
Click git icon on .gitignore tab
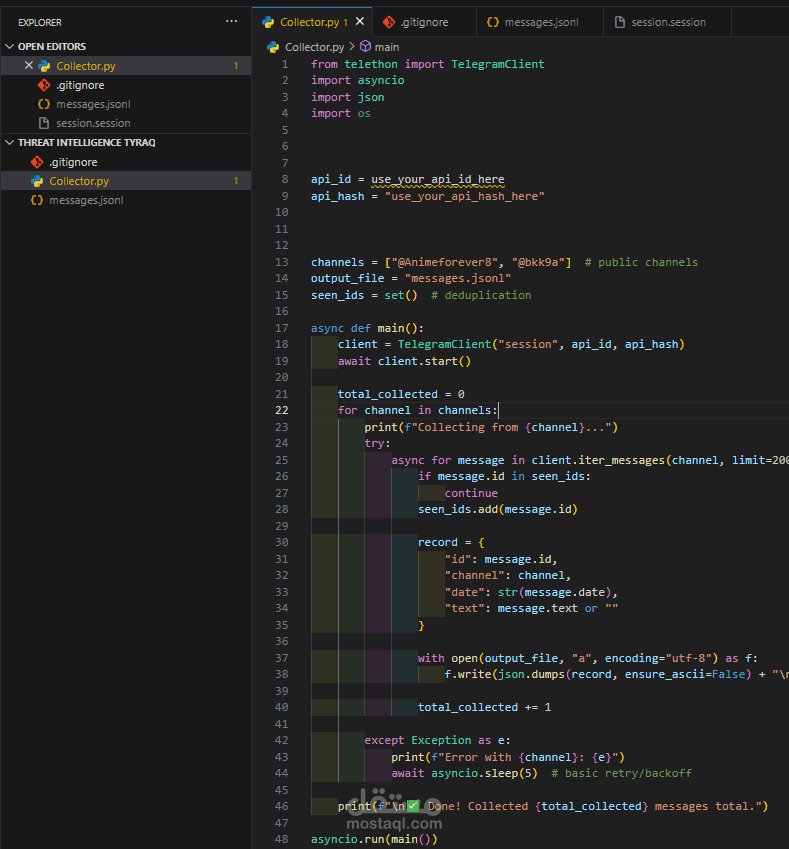click(x=388, y=22)
